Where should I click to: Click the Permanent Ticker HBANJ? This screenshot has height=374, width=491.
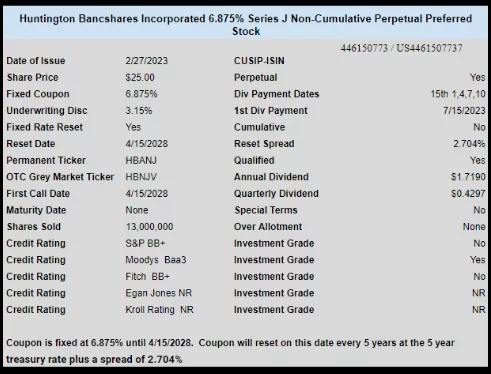click(x=141, y=160)
